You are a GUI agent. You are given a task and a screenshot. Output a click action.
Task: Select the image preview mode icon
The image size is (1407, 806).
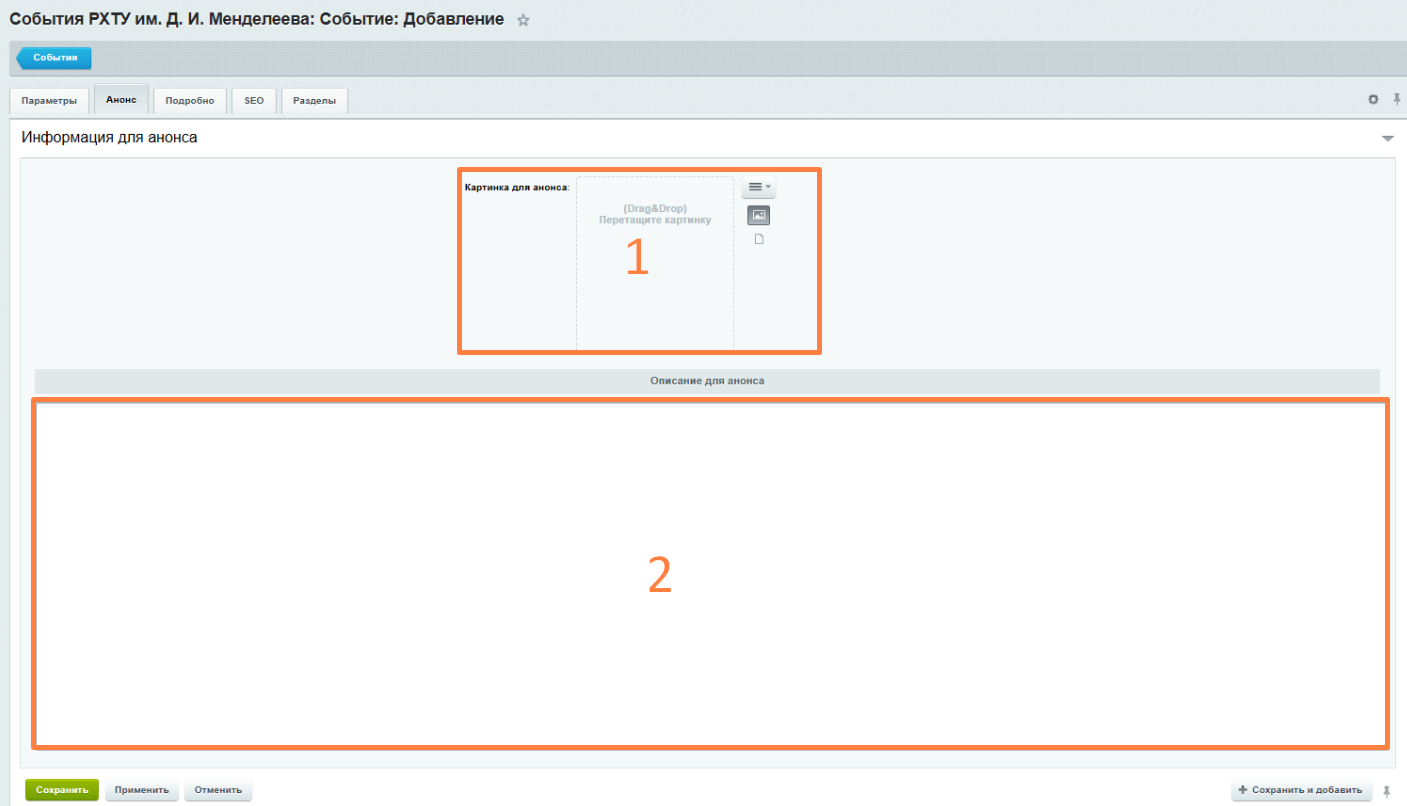pyautogui.click(x=759, y=215)
